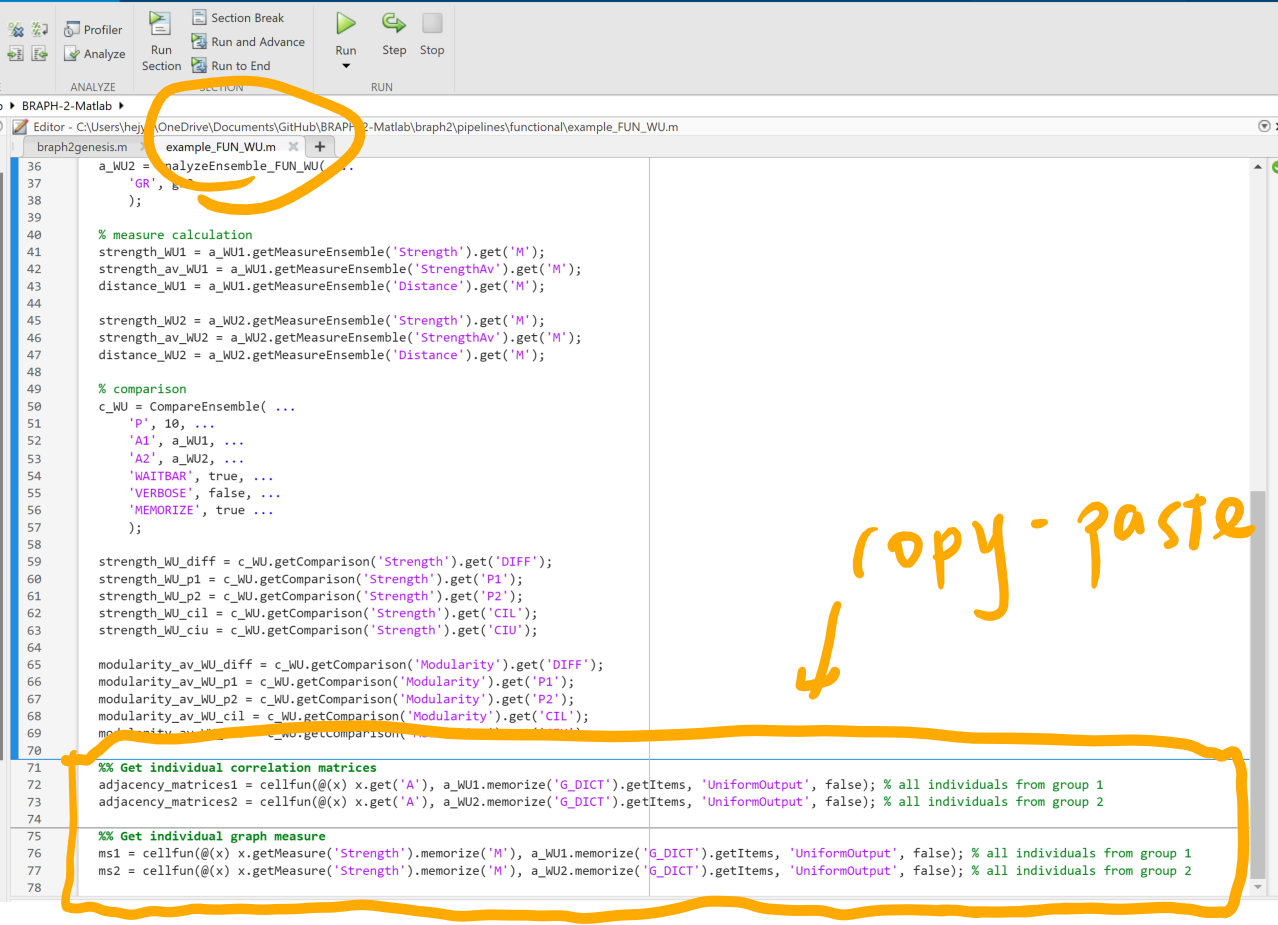Click line number 50 in the gutter
Screen dimensions: 1278x925
click(x=35, y=407)
